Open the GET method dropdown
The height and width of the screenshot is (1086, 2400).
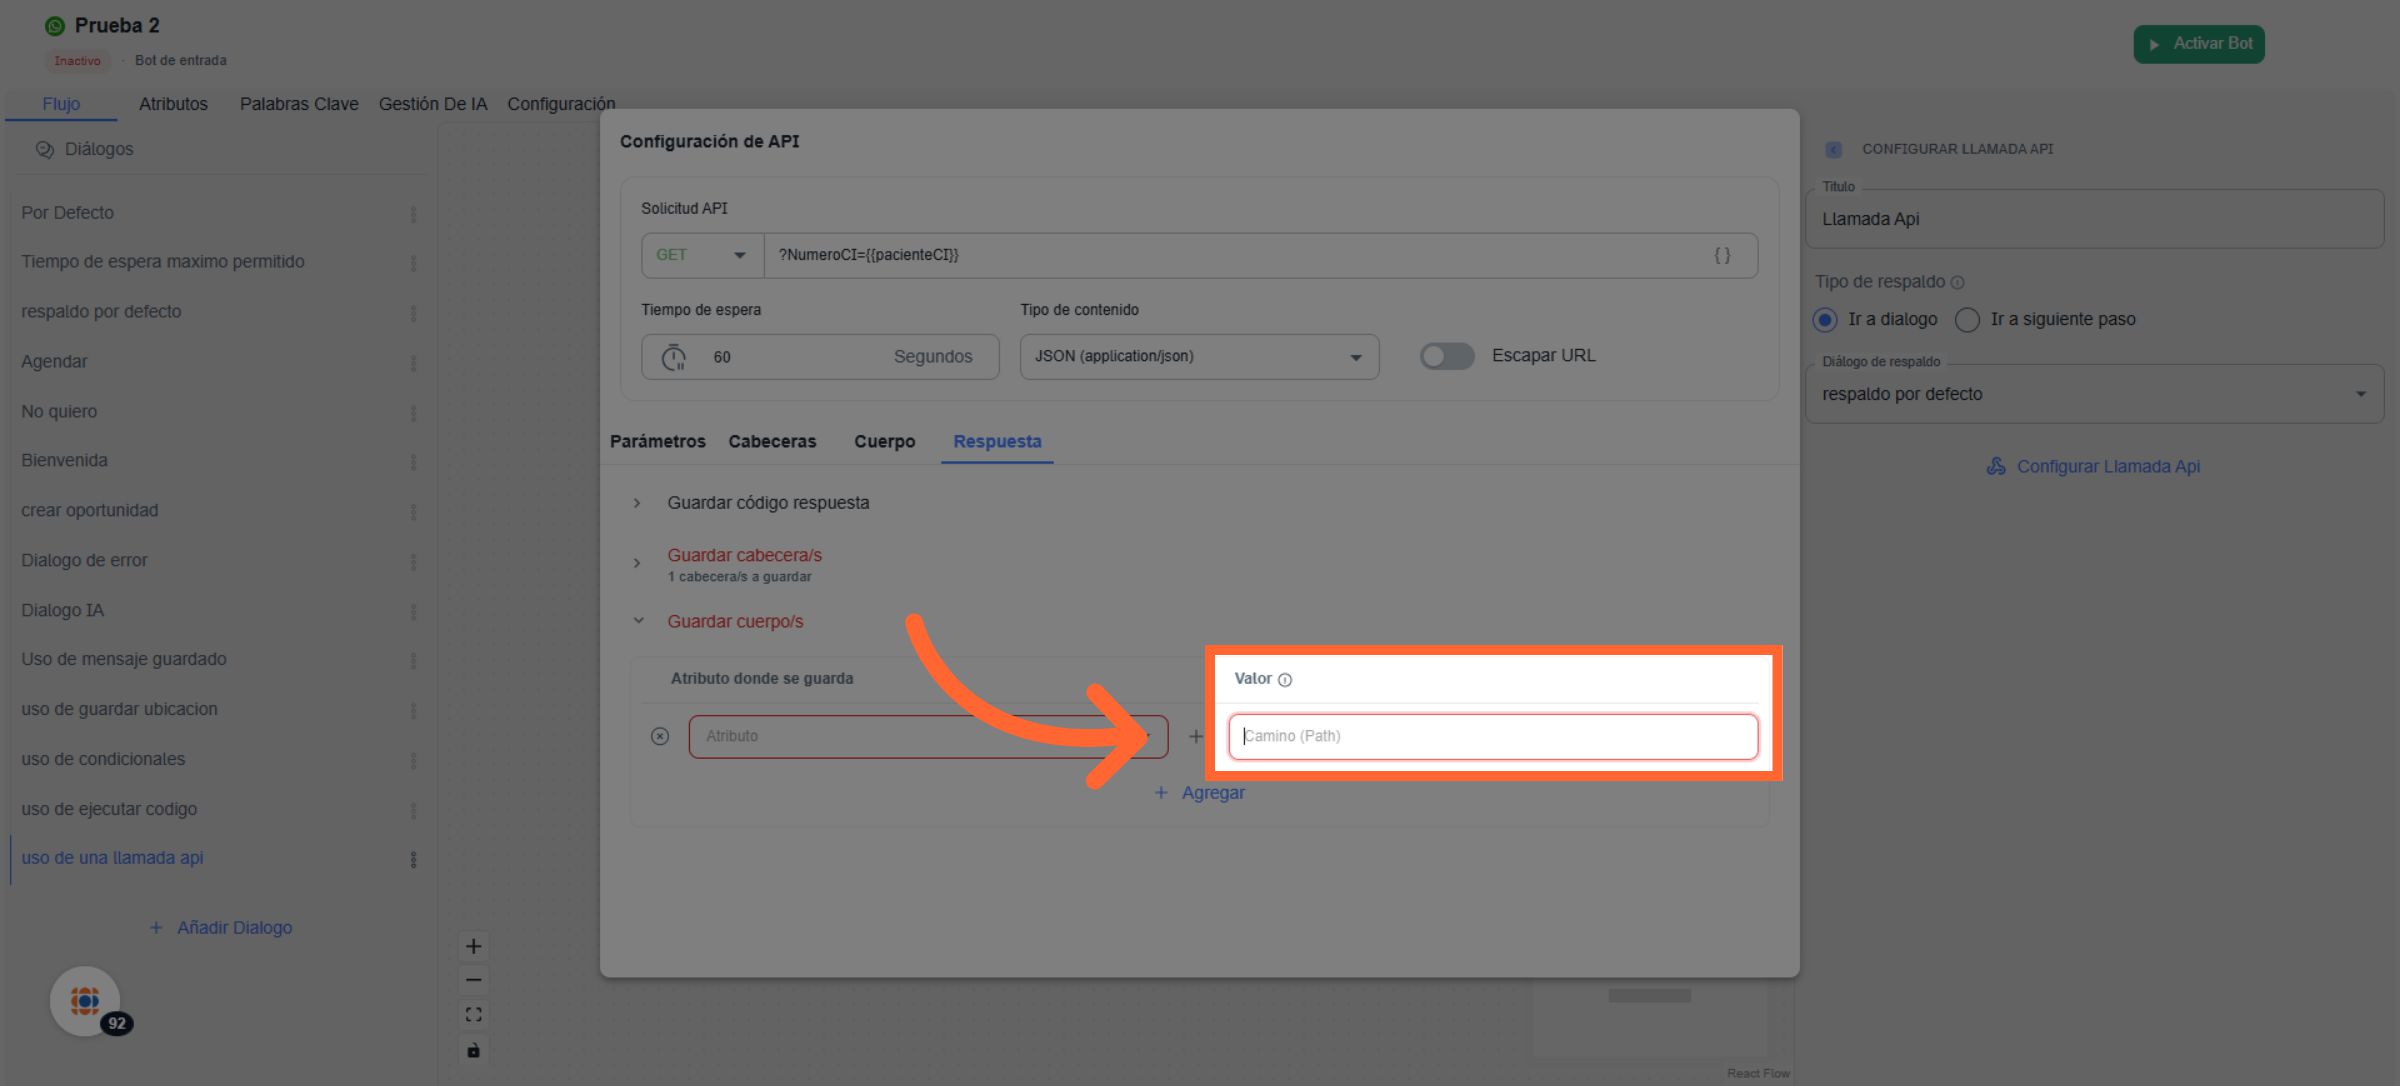tap(701, 255)
